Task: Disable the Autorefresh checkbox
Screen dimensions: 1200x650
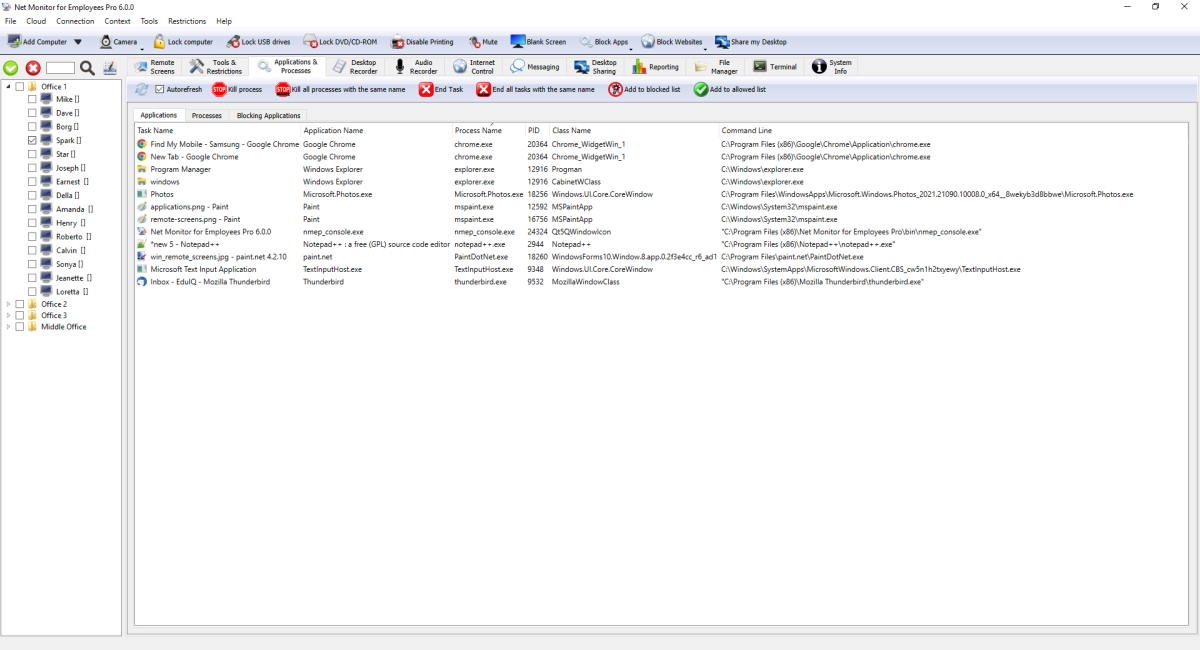Action: click(x=157, y=89)
